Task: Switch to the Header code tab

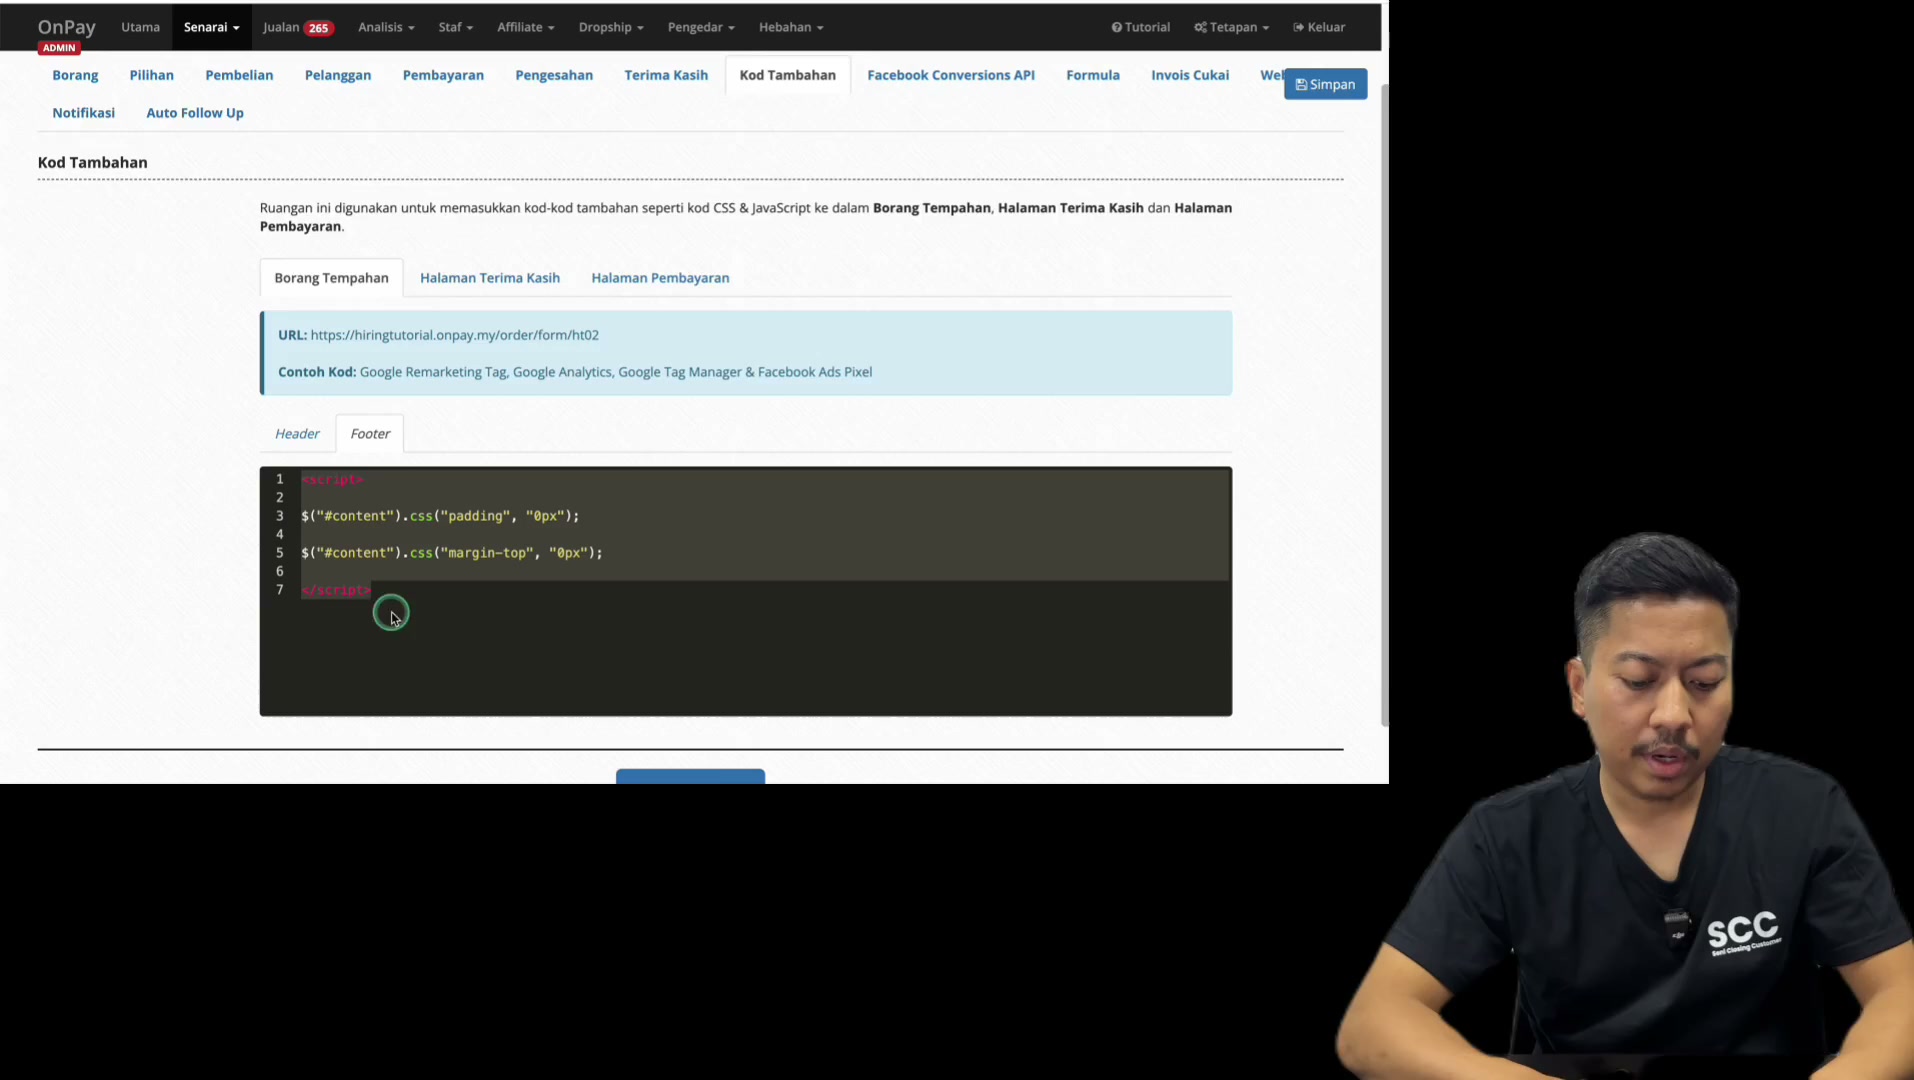Action: point(297,434)
